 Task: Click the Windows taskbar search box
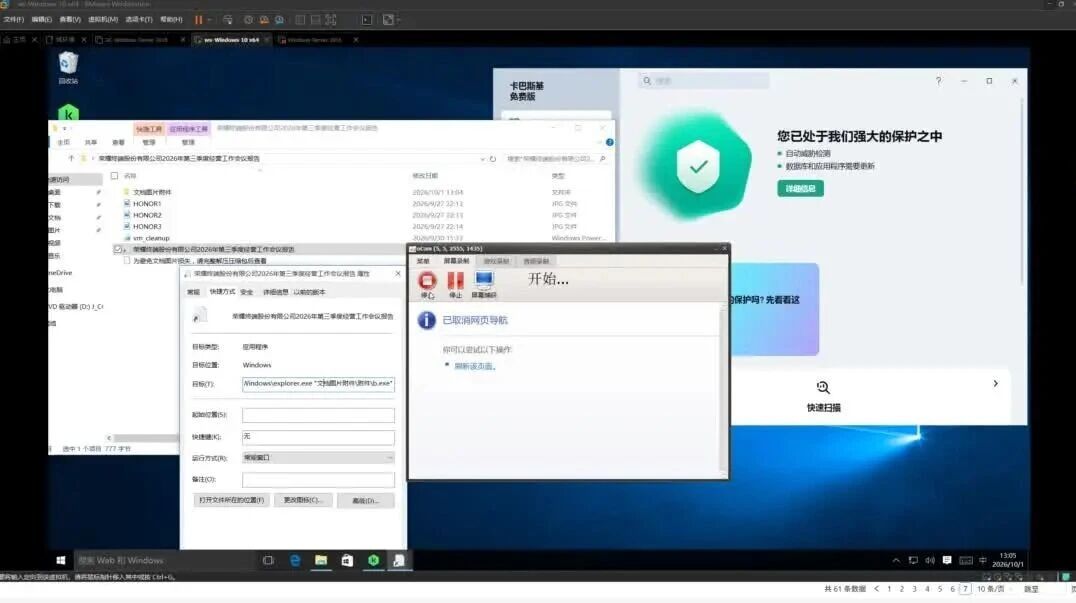click(x=163, y=560)
